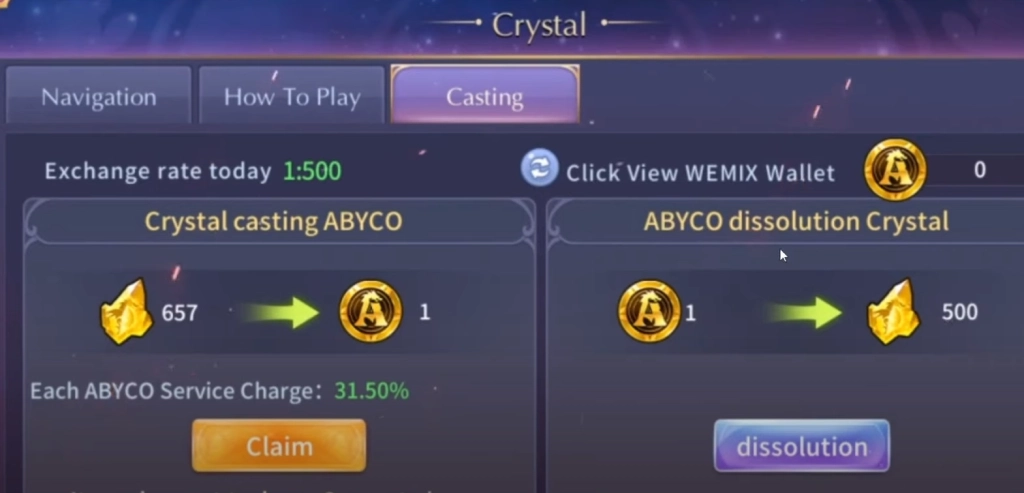Click green arrow in Crystal casting panel
Screen dimensions: 1024x493
point(280,312)
